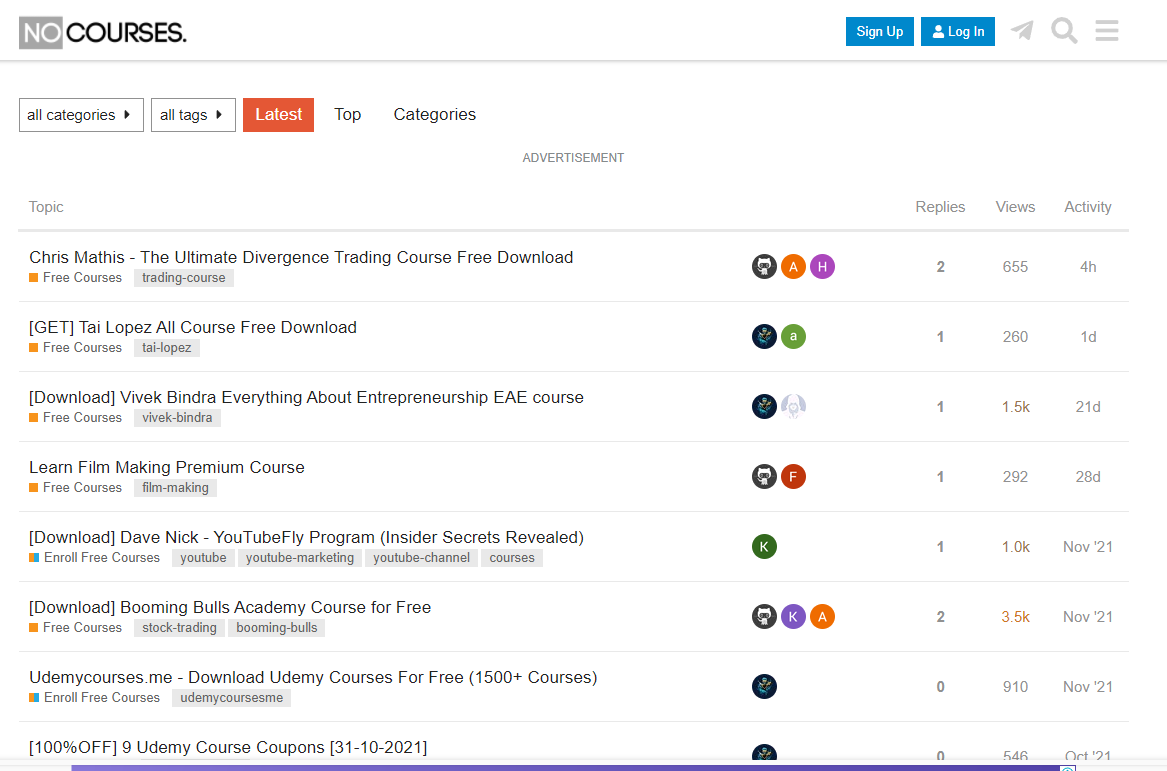
Task: Open Booming Bulls Academy Course topic
Action: click(x=230, y=607)
